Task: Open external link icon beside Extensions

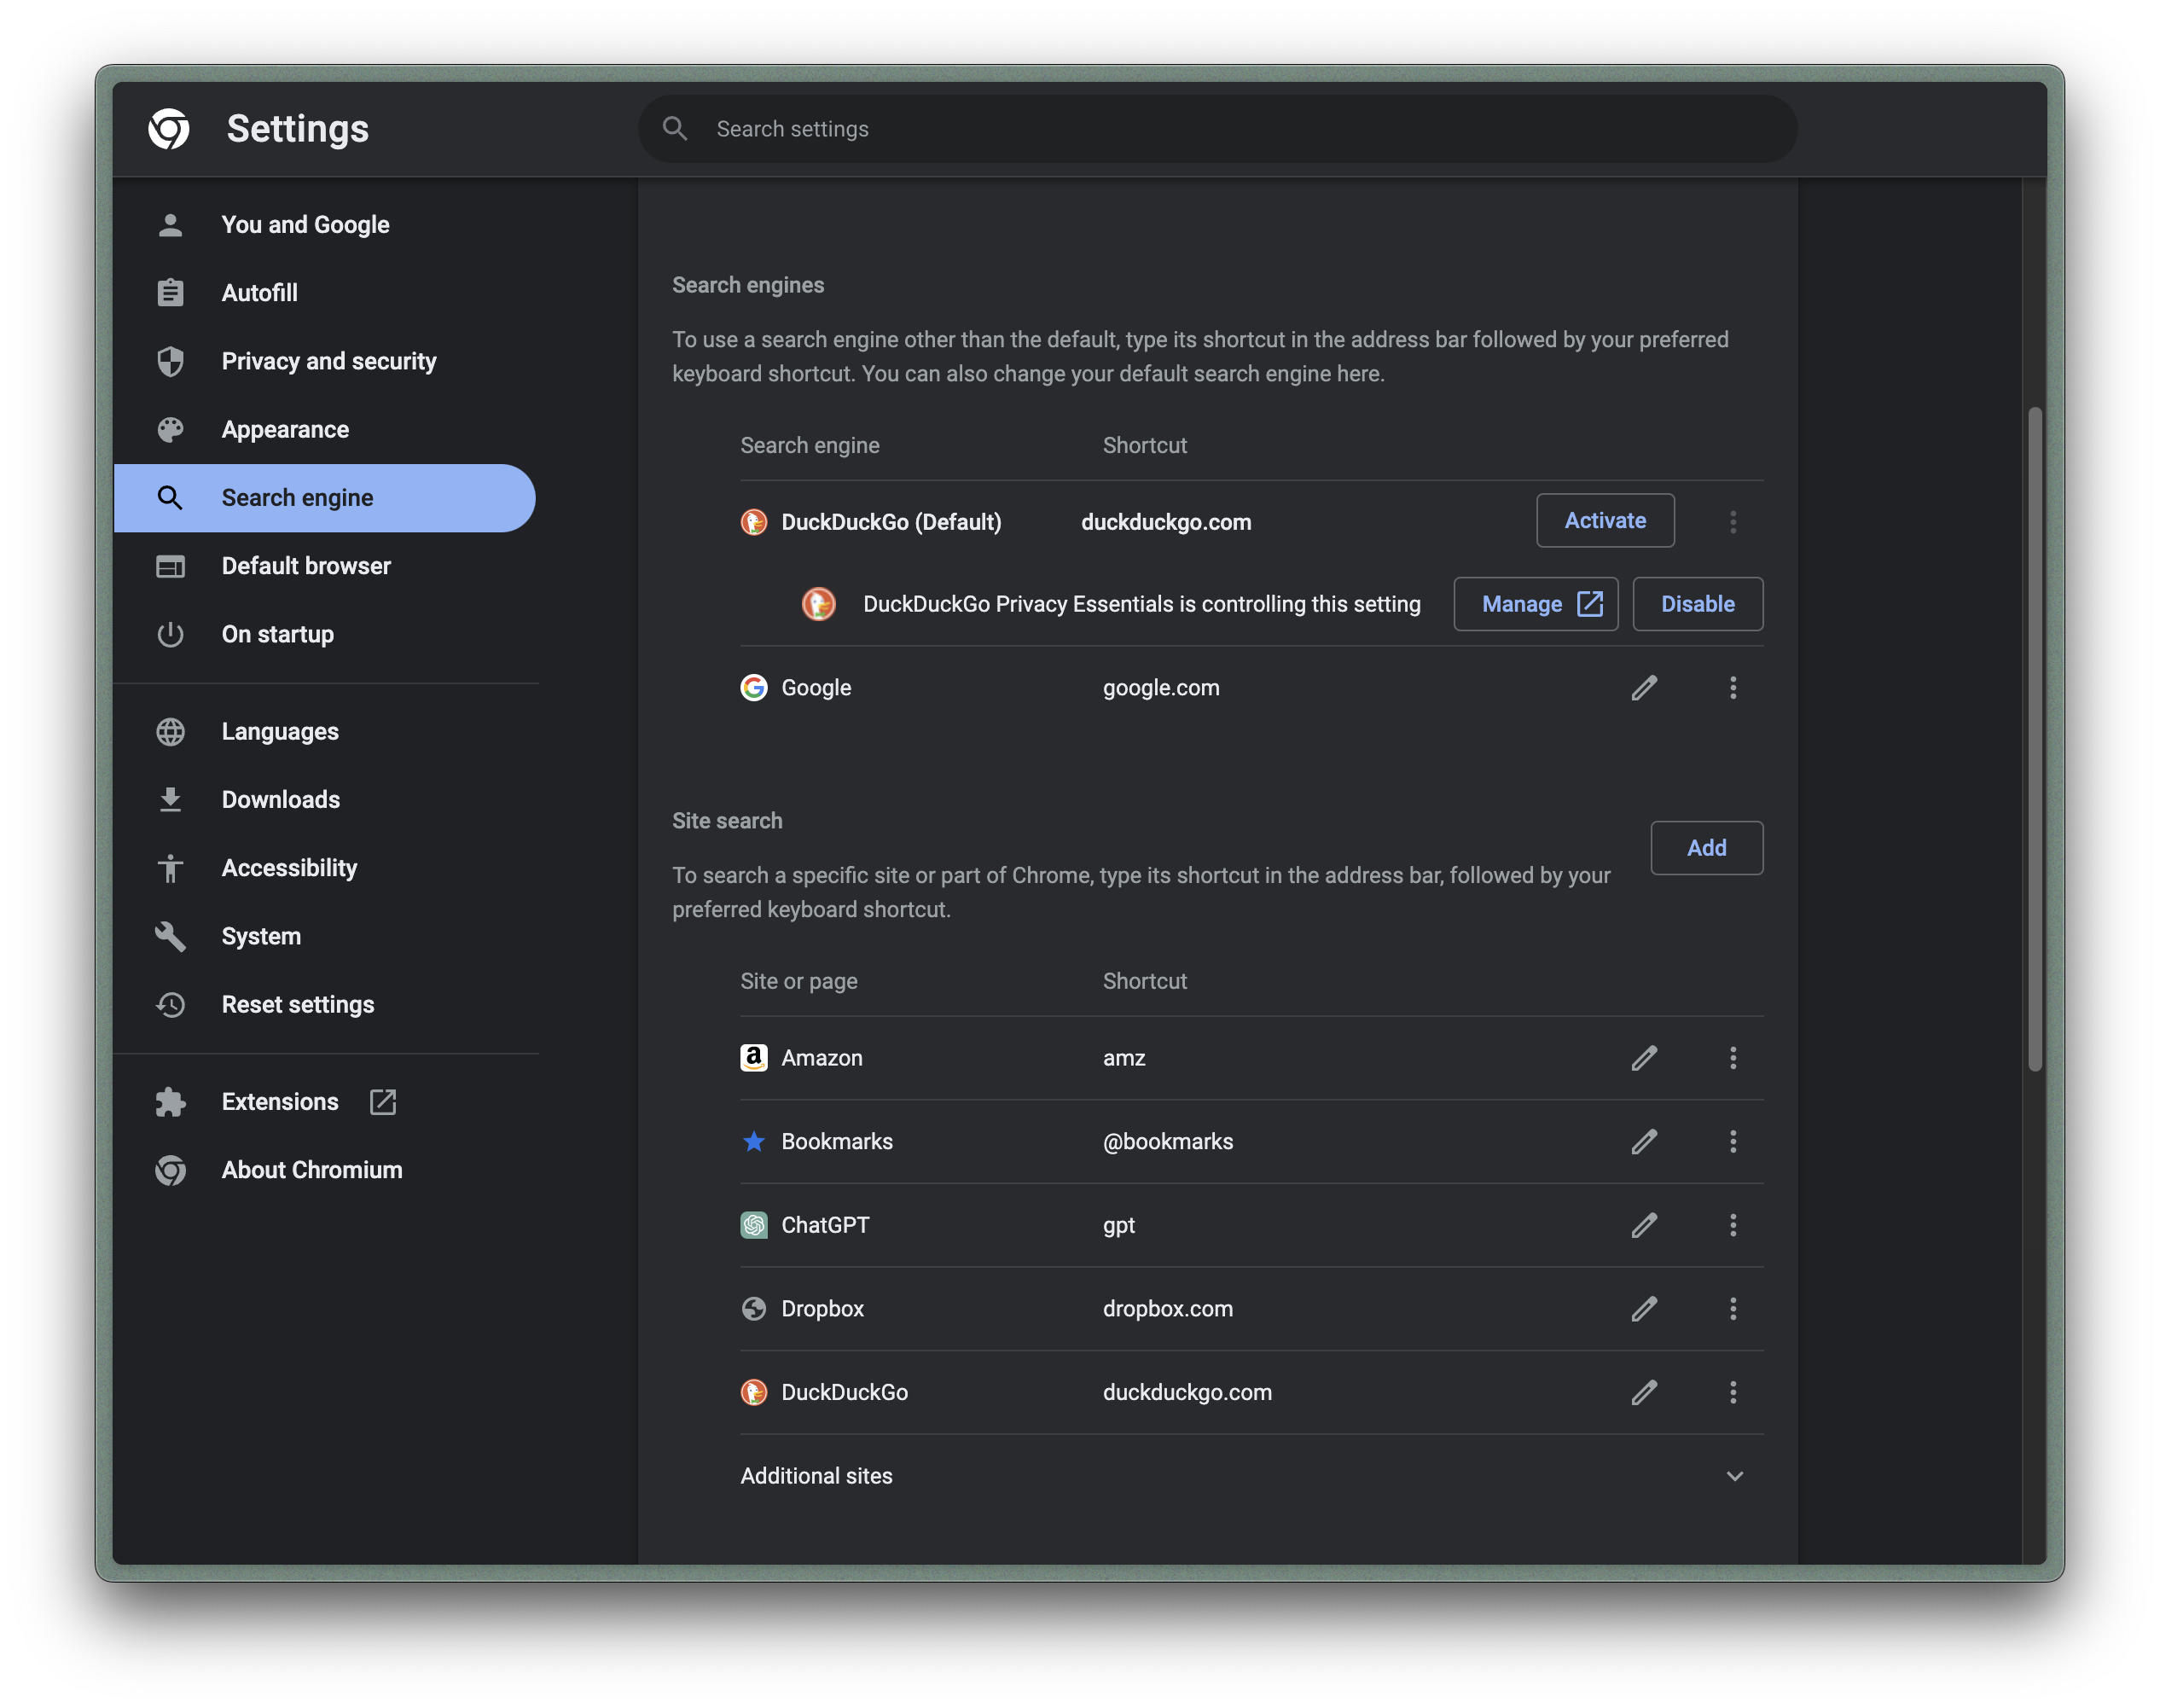Action: 383,1102
